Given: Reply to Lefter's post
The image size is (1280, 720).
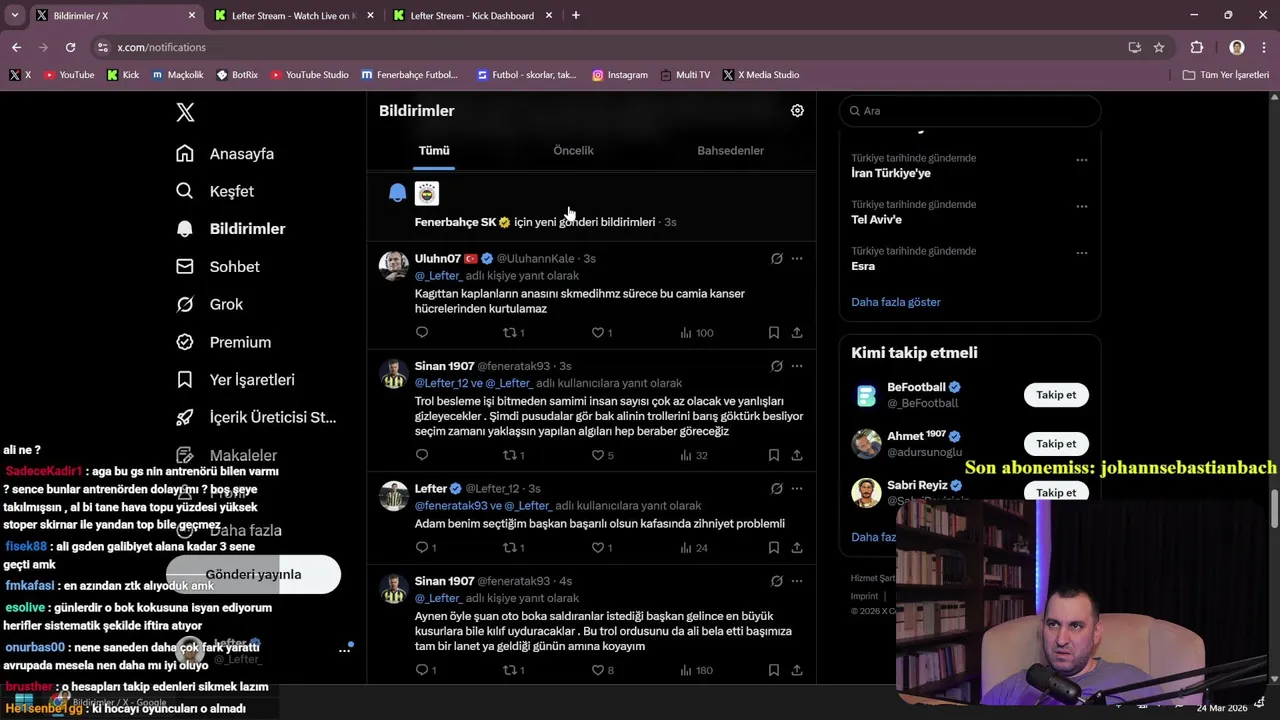Looking at the screenshot, I should [x=426, y=547].
